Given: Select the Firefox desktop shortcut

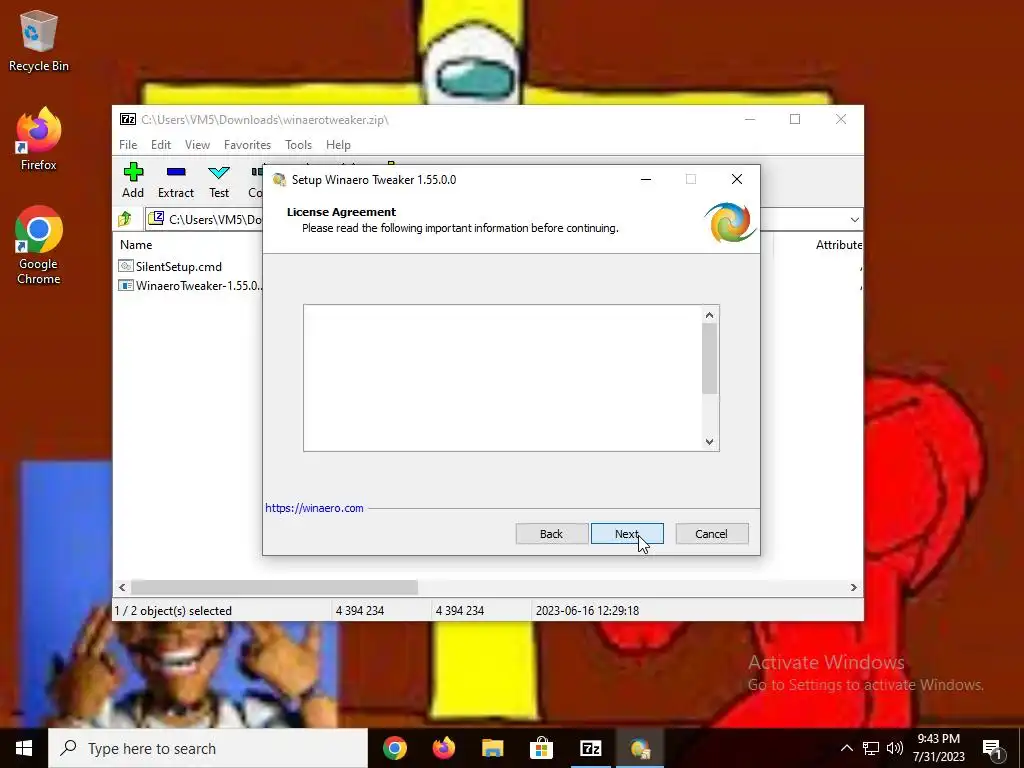Looking at the screenshot, I should pos(39,139).
